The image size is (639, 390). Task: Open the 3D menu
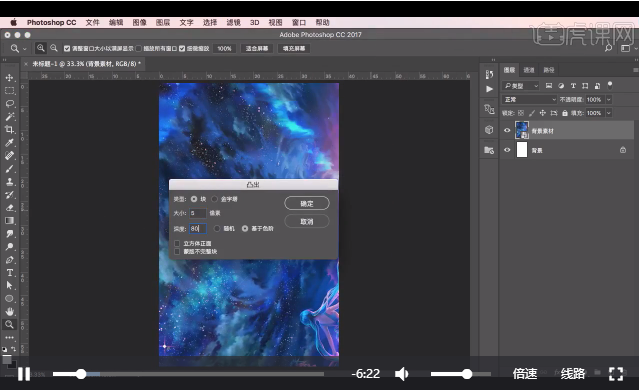[x=254, y=22]
